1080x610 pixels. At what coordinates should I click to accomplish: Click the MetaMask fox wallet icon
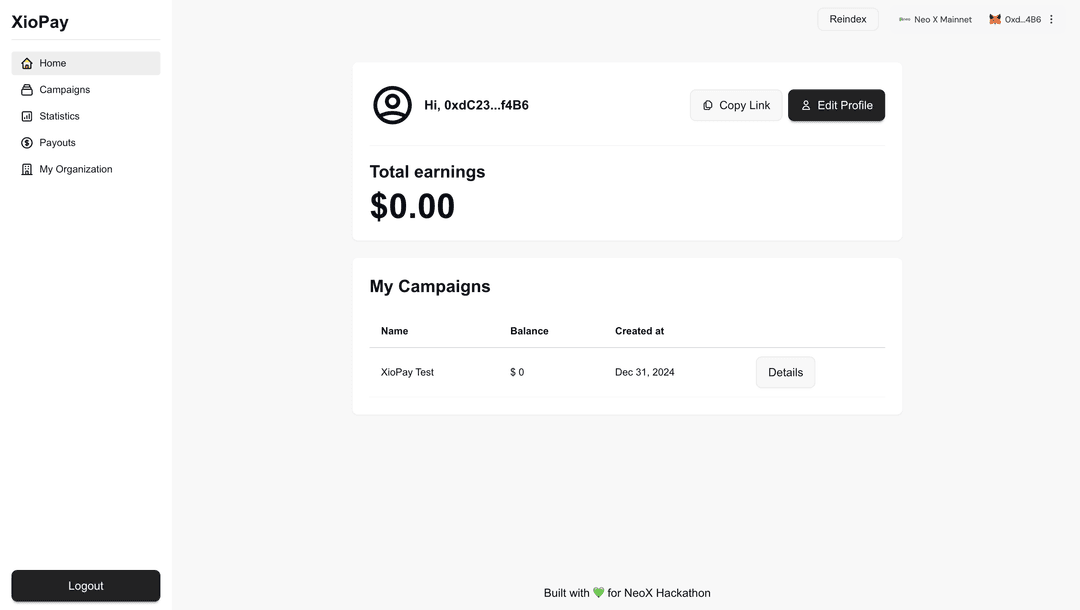(x=995, y=19)
